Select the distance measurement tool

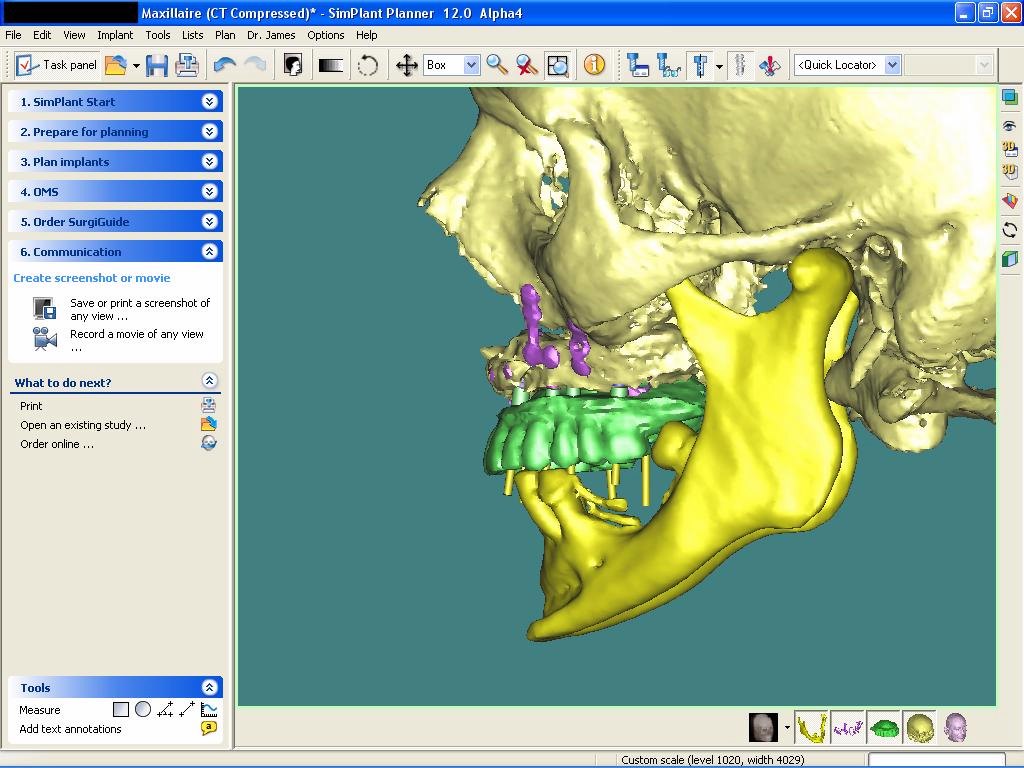187,709
